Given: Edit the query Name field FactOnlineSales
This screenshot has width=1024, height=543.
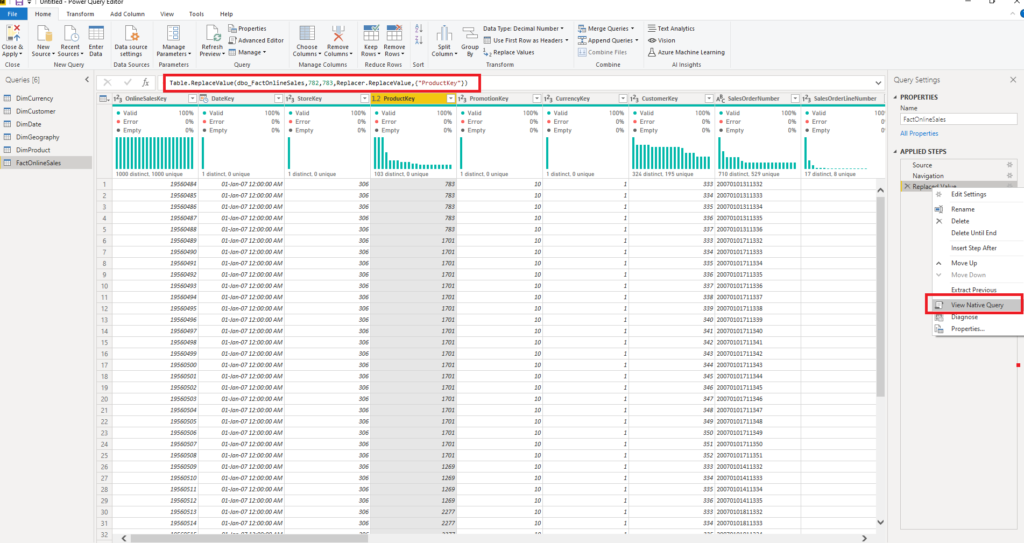Looking at the screenshot, I should click(958, 120).
